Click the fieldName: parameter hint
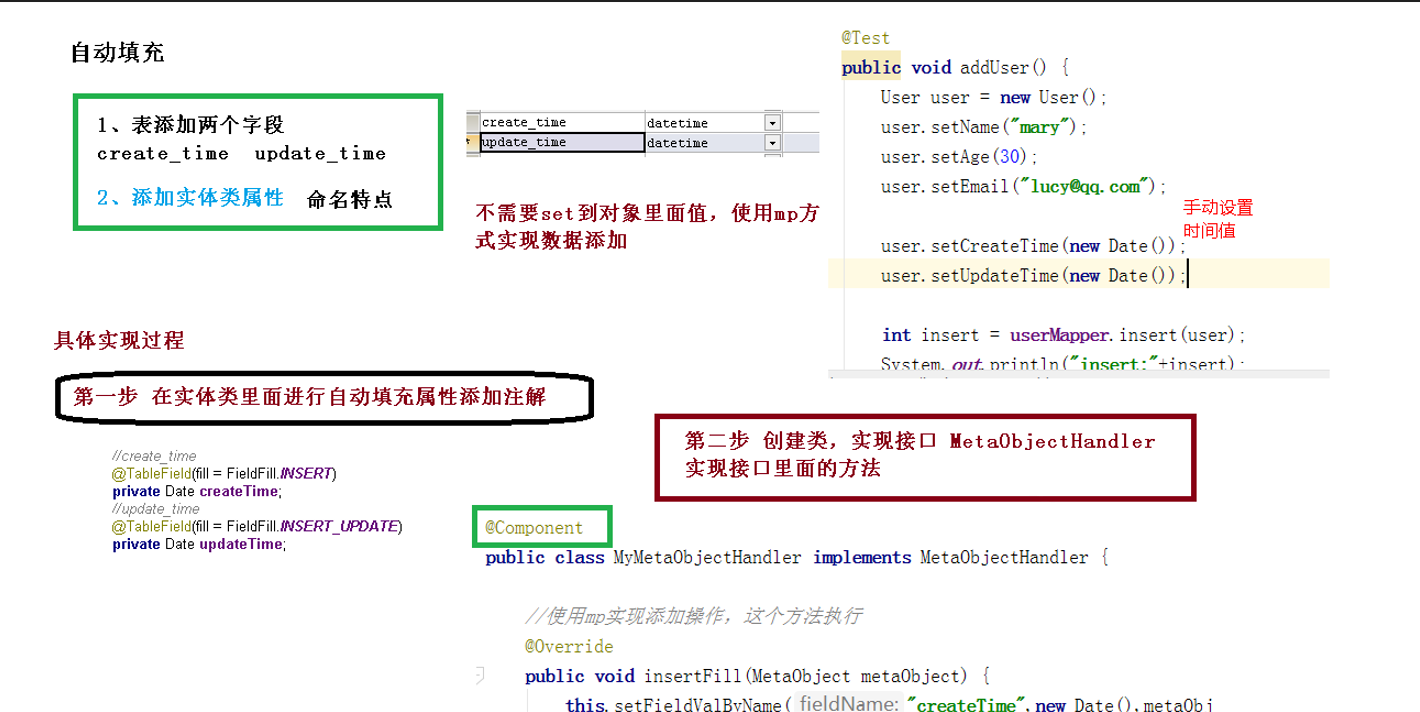 click(x=848, y=704)
